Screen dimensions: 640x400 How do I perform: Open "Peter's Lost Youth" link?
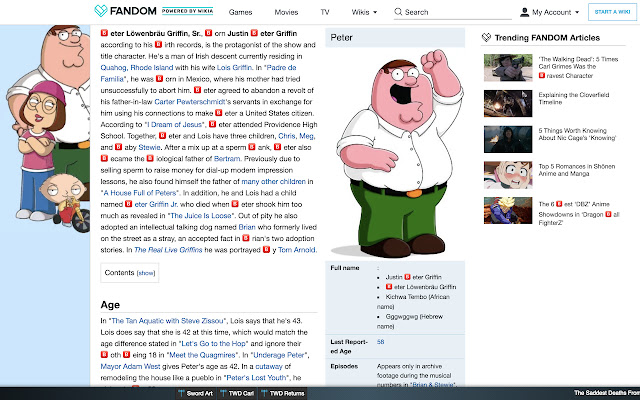257,378
